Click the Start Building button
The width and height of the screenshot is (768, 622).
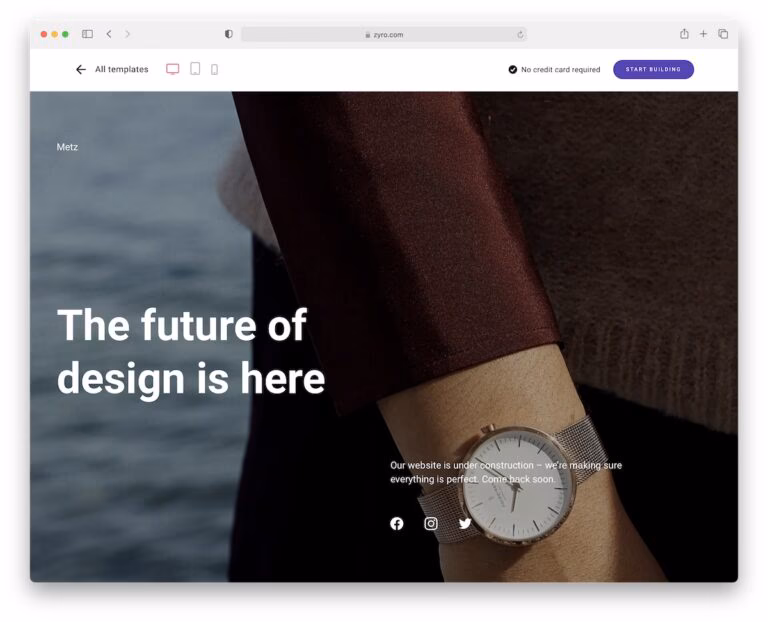[653, 70]
